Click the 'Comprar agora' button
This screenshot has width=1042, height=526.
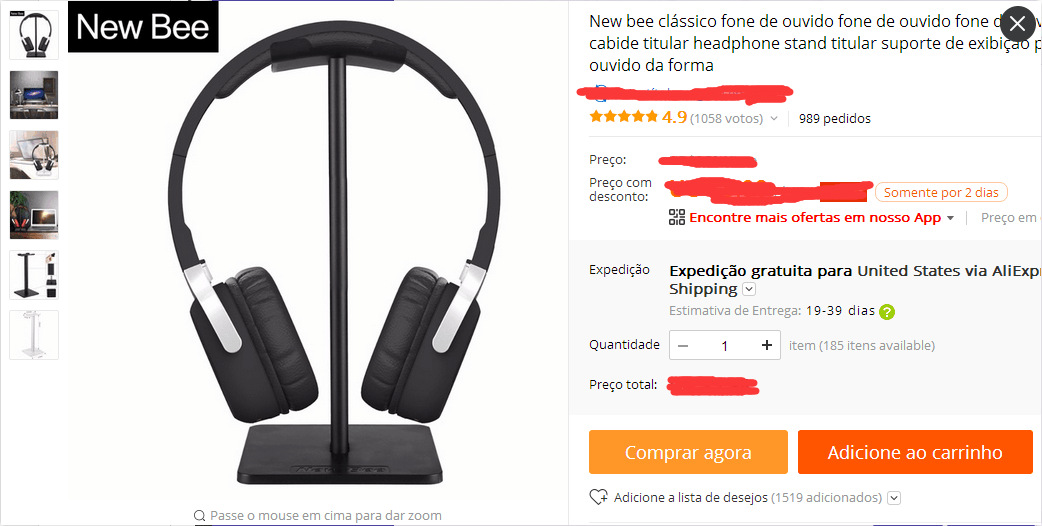point(688,452)
